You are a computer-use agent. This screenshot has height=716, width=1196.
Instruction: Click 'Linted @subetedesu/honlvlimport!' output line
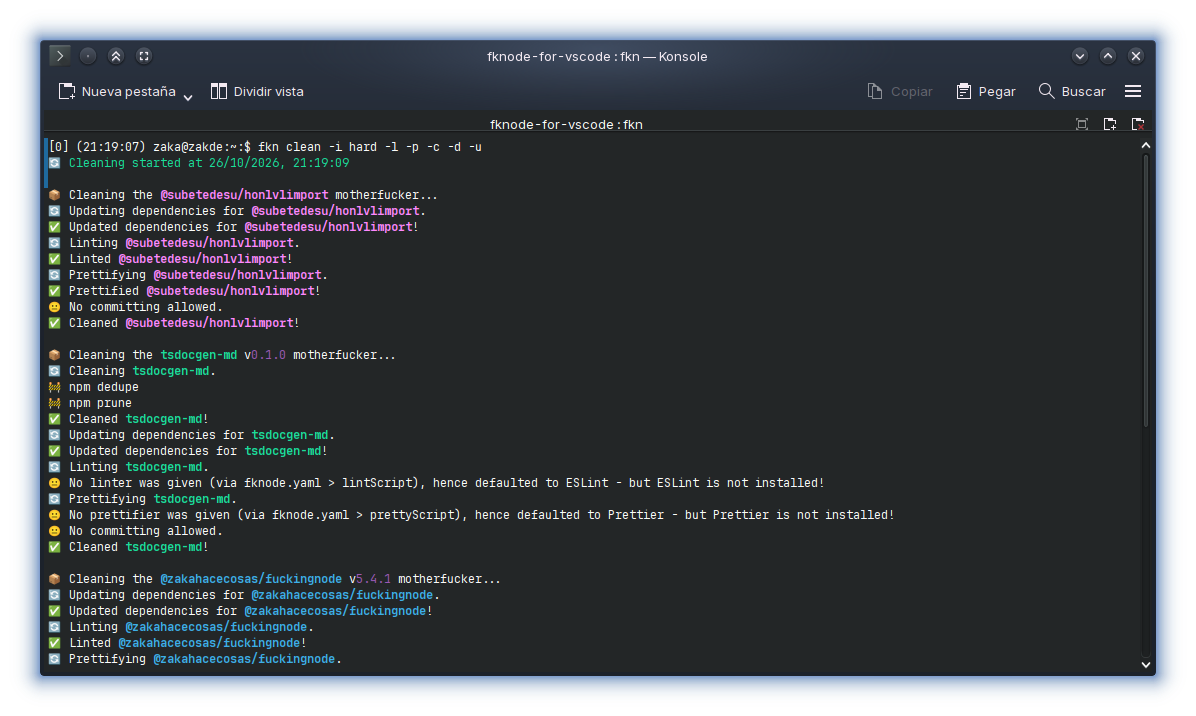[x=181, y=258]
